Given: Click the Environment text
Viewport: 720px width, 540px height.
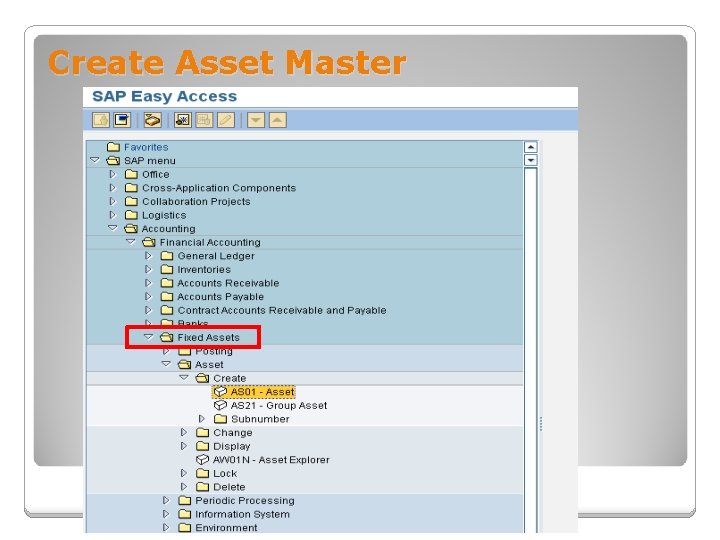Looking at the screenshot, I should tap(226, 528).
